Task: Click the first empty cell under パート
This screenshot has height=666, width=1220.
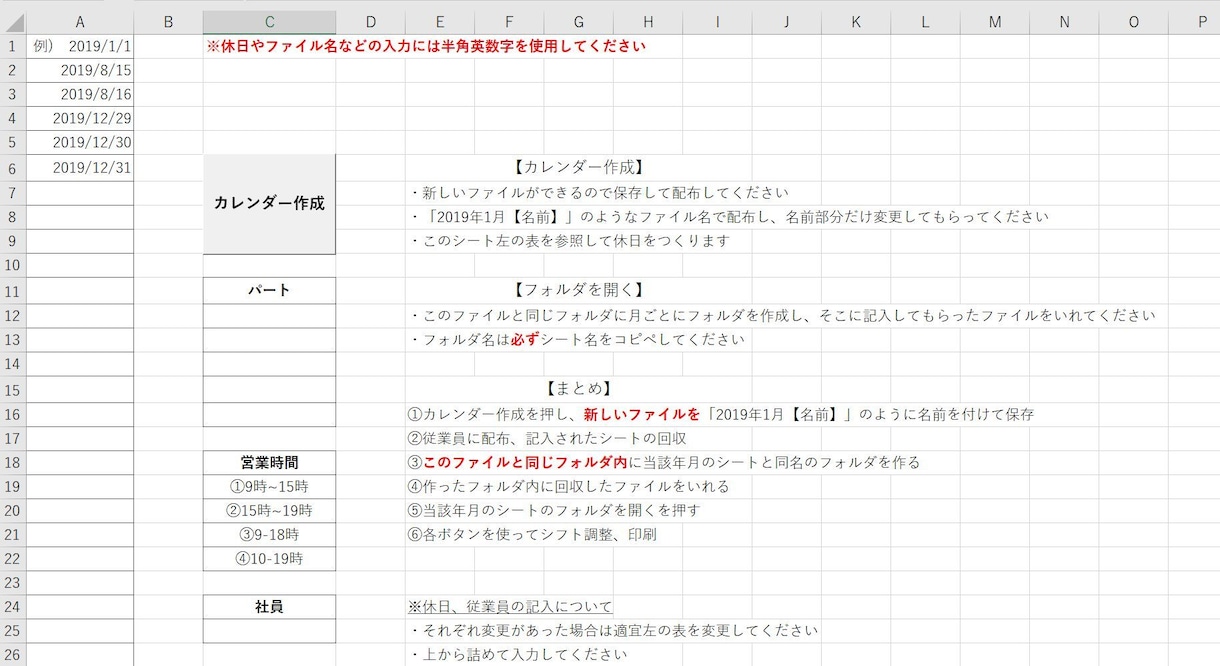Action: (x=269, y=315)
